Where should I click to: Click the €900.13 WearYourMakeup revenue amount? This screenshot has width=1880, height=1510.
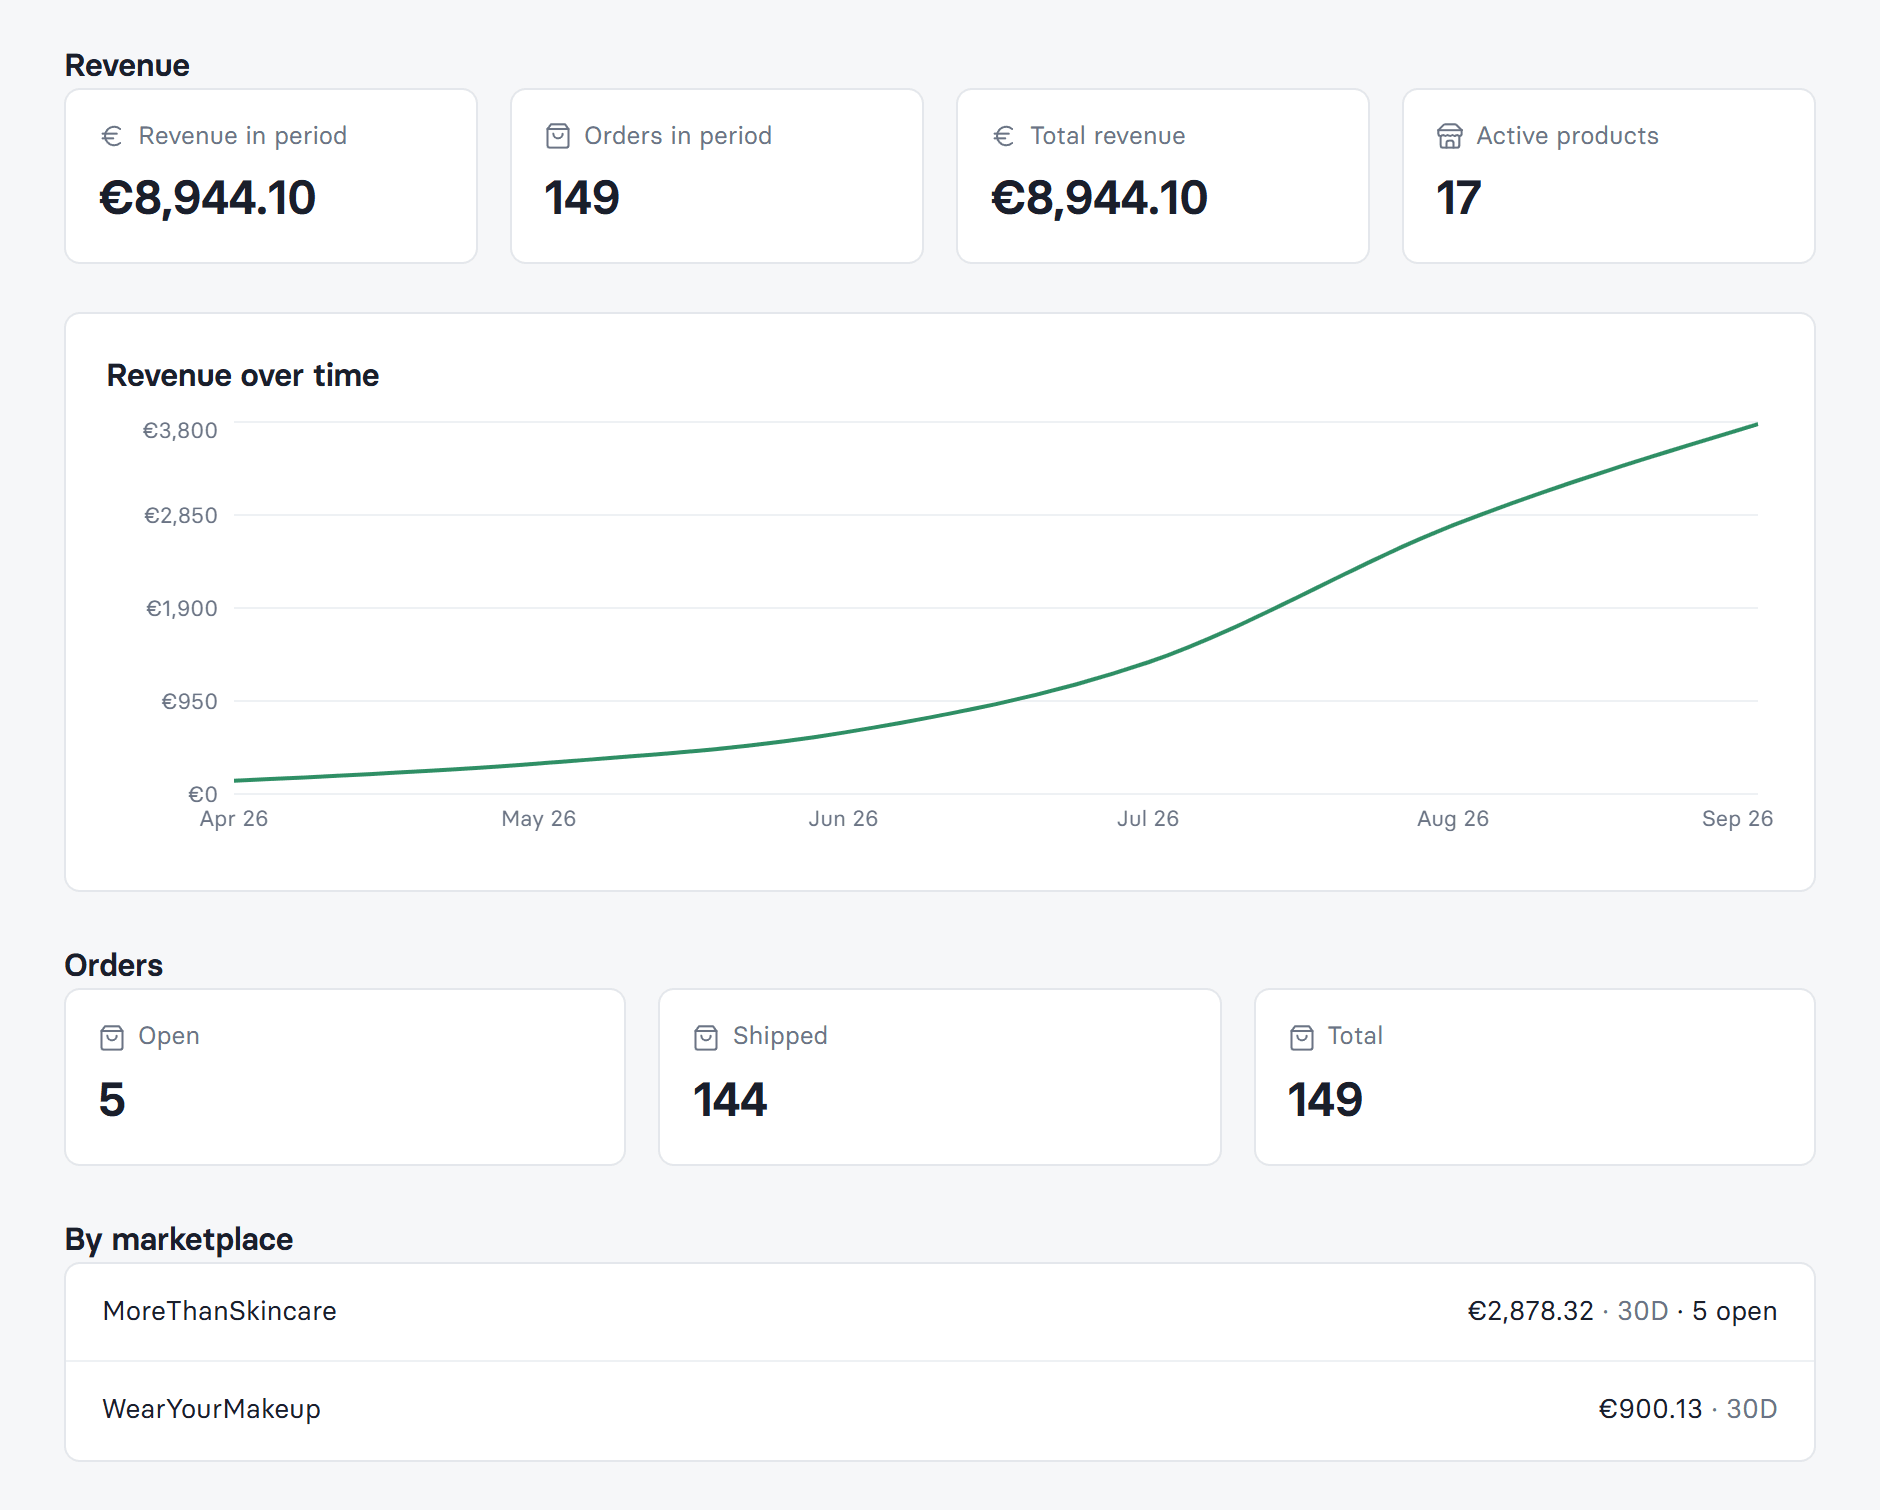[1650, 1409]
